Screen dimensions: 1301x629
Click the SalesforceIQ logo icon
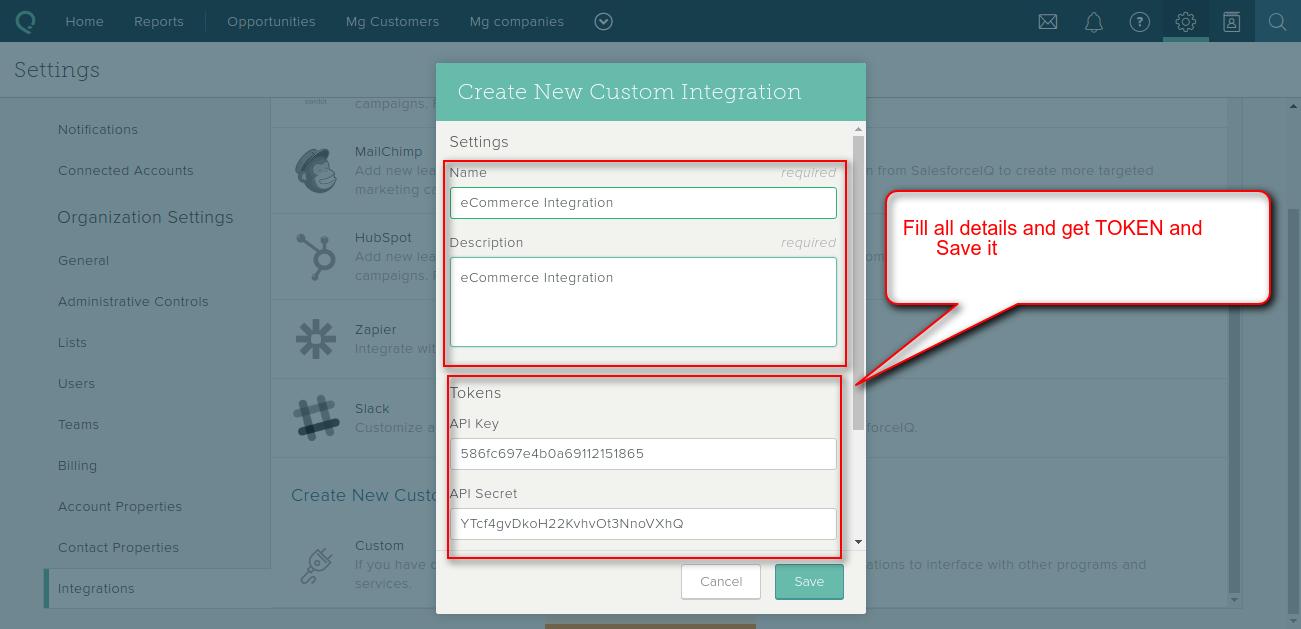26,21
